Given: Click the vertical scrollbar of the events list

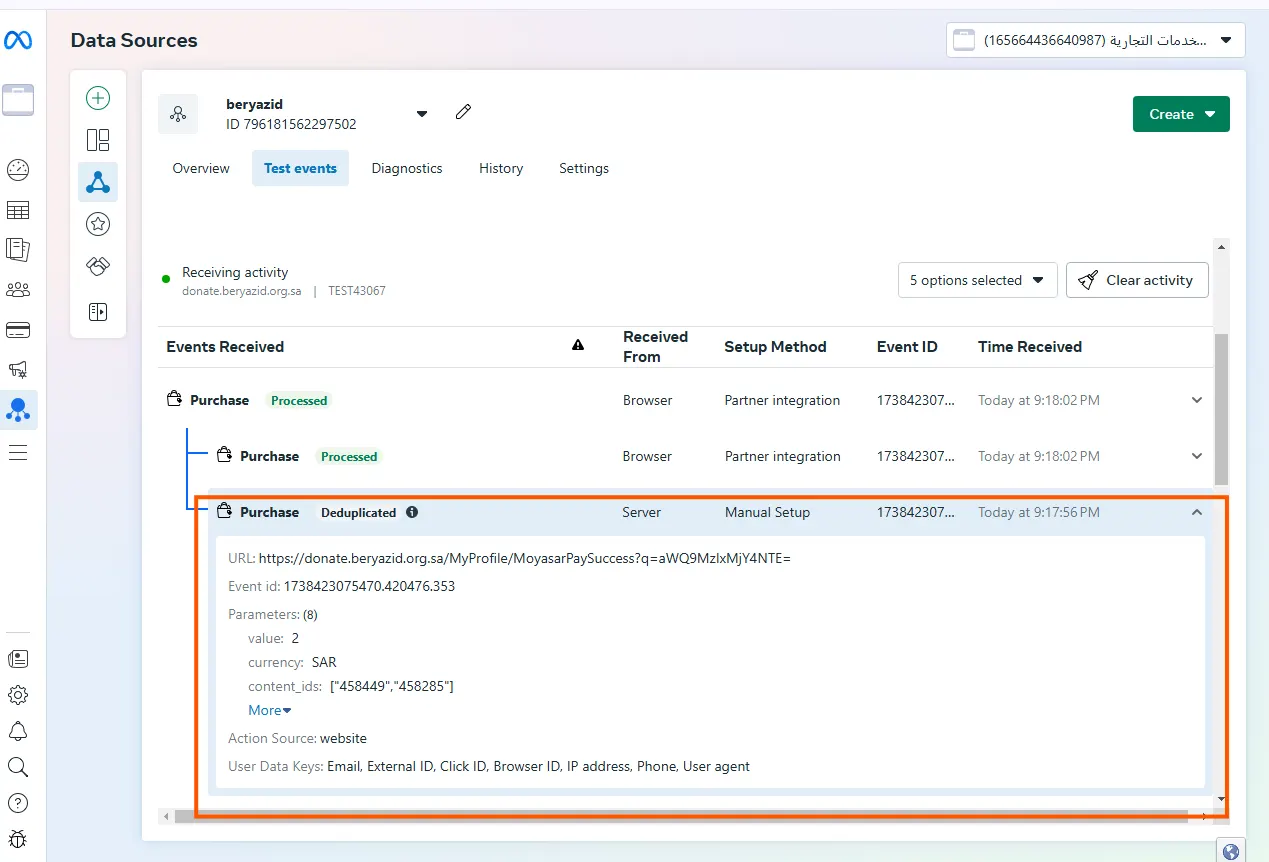Looking at the screenshot, I should point(1220,409).
